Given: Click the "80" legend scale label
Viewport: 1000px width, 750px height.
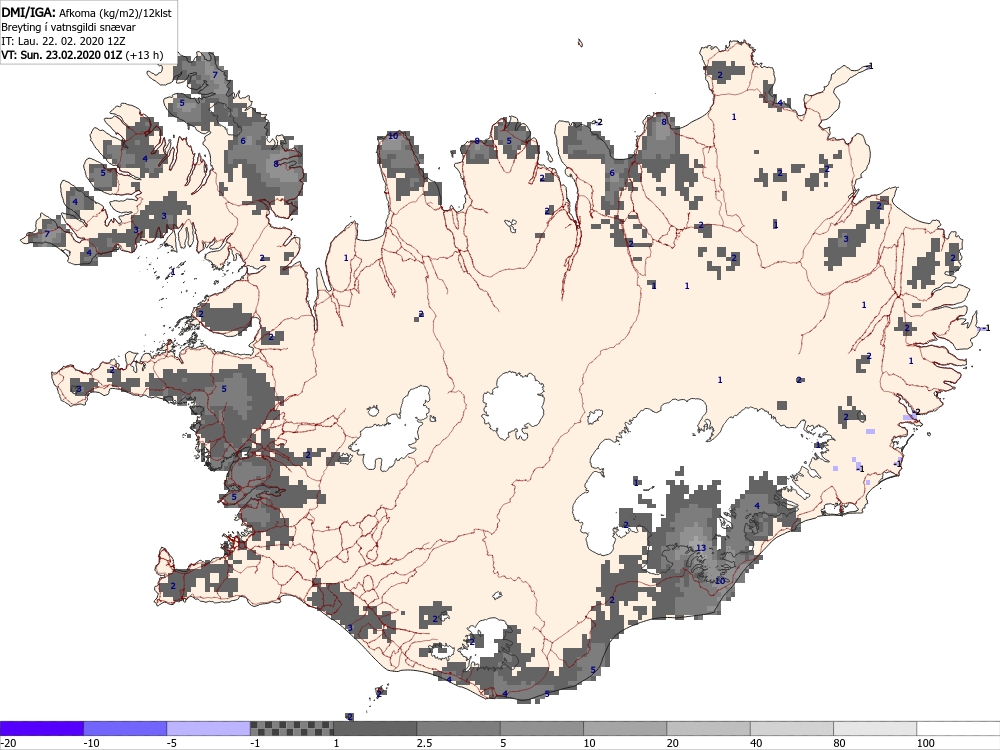Looking at the screenshot, I should pyautogui.click(x=841, y=743).
